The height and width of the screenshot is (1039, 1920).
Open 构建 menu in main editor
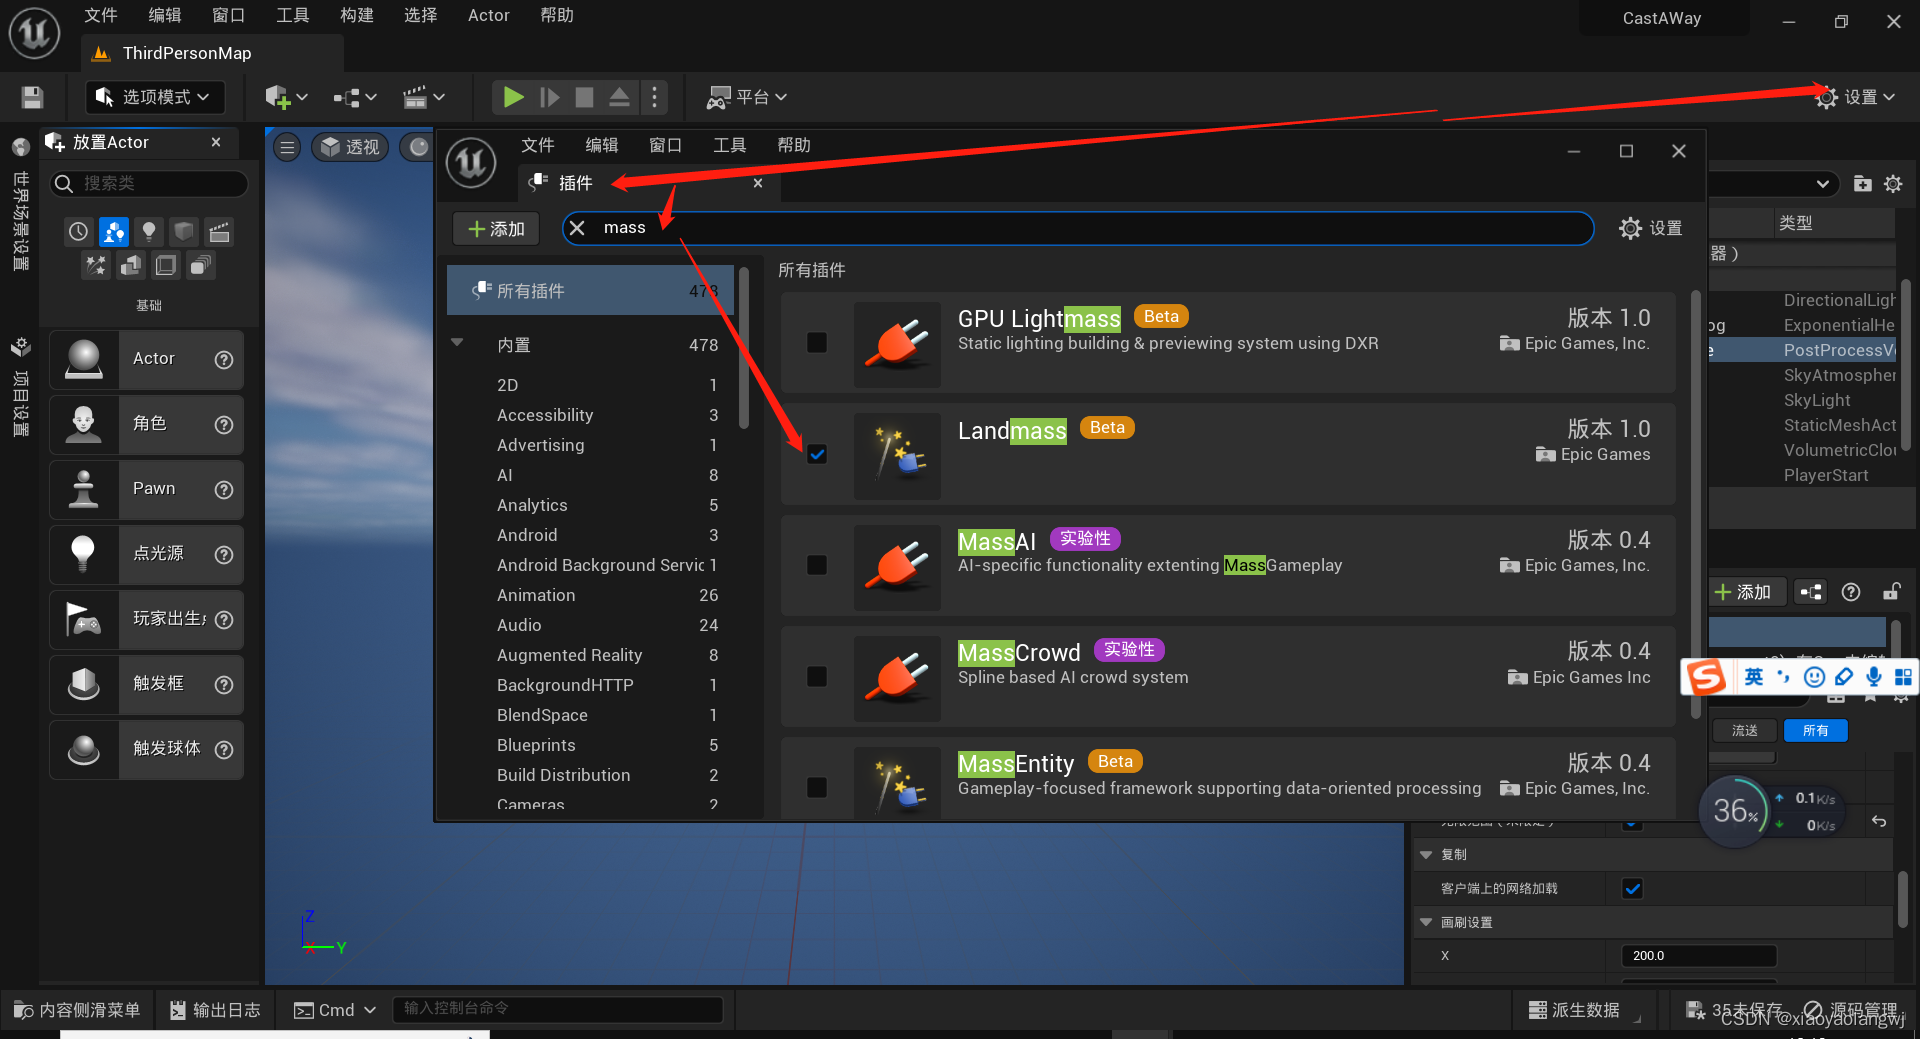pyautogui.click(x=356, y=15)
